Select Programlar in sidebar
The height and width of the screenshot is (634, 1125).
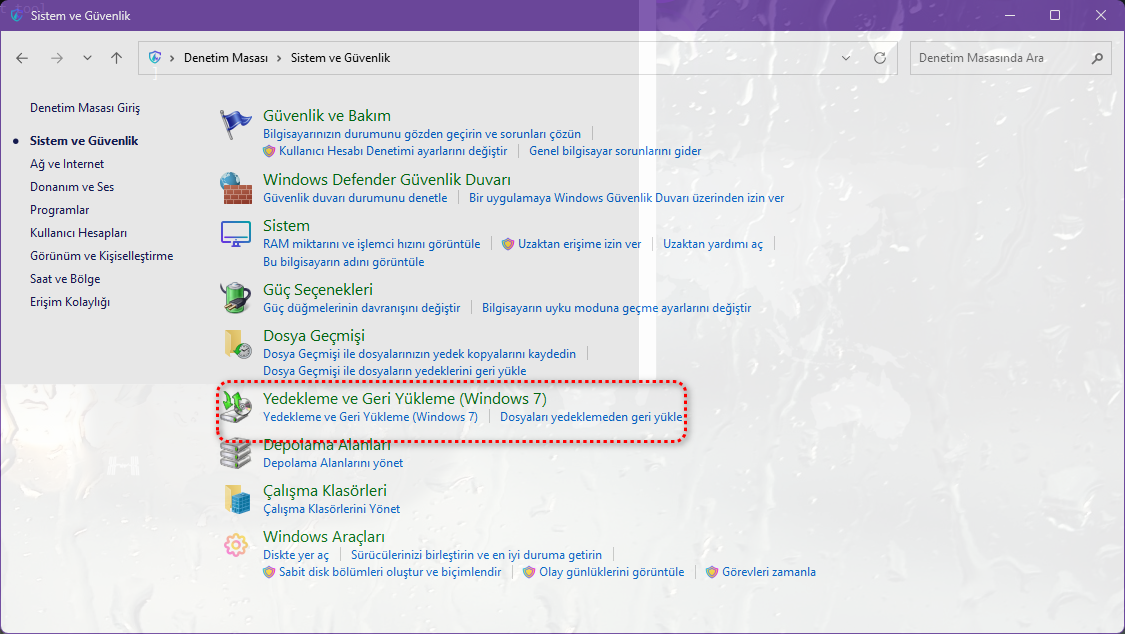pyautogui.click(x=60, y=210)
